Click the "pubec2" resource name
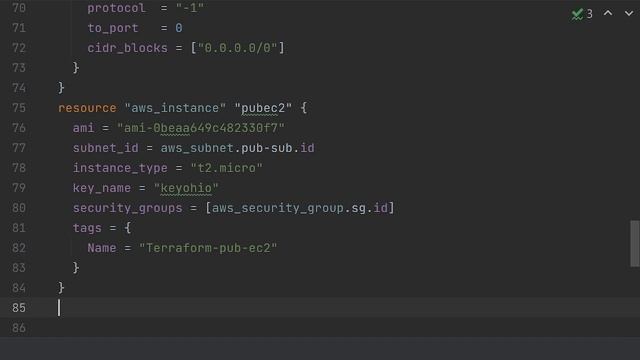This screenshot has width=640, height=360. (263, 108)
